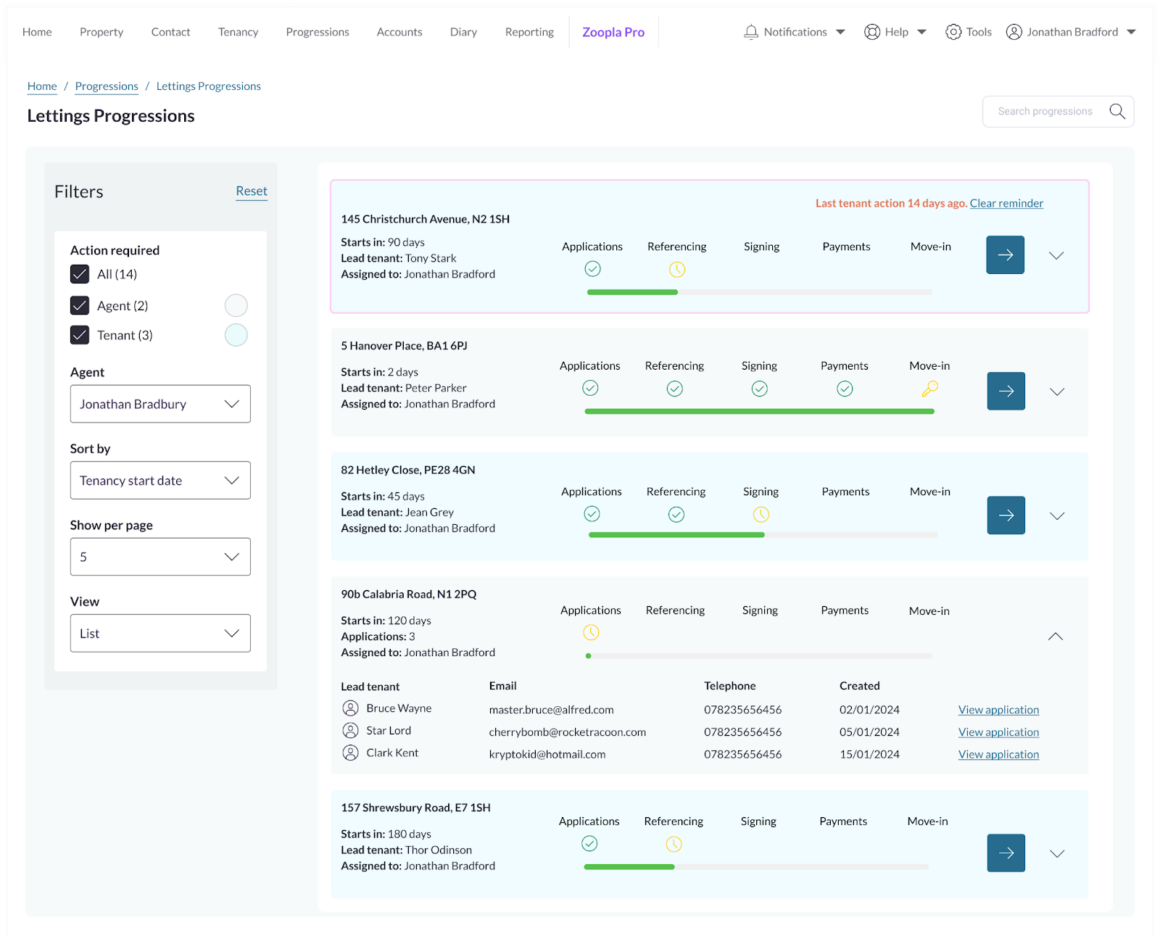Click Bruce Wayne's user avatar icon

coord(350,708)
